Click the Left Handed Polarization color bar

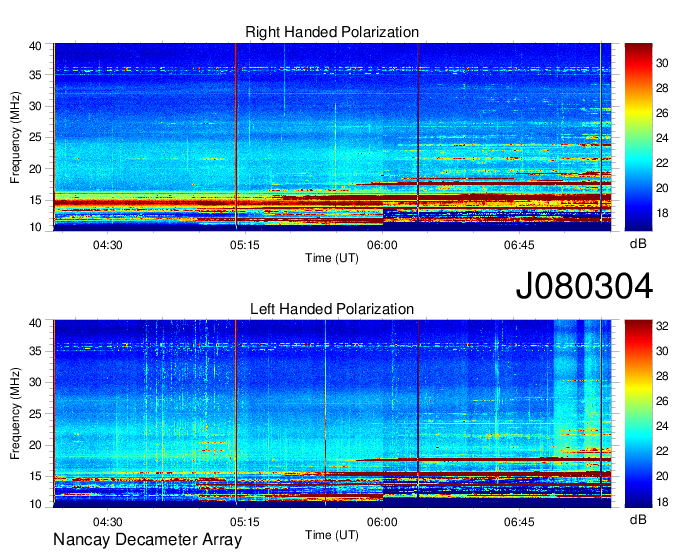tap(638, 414)
